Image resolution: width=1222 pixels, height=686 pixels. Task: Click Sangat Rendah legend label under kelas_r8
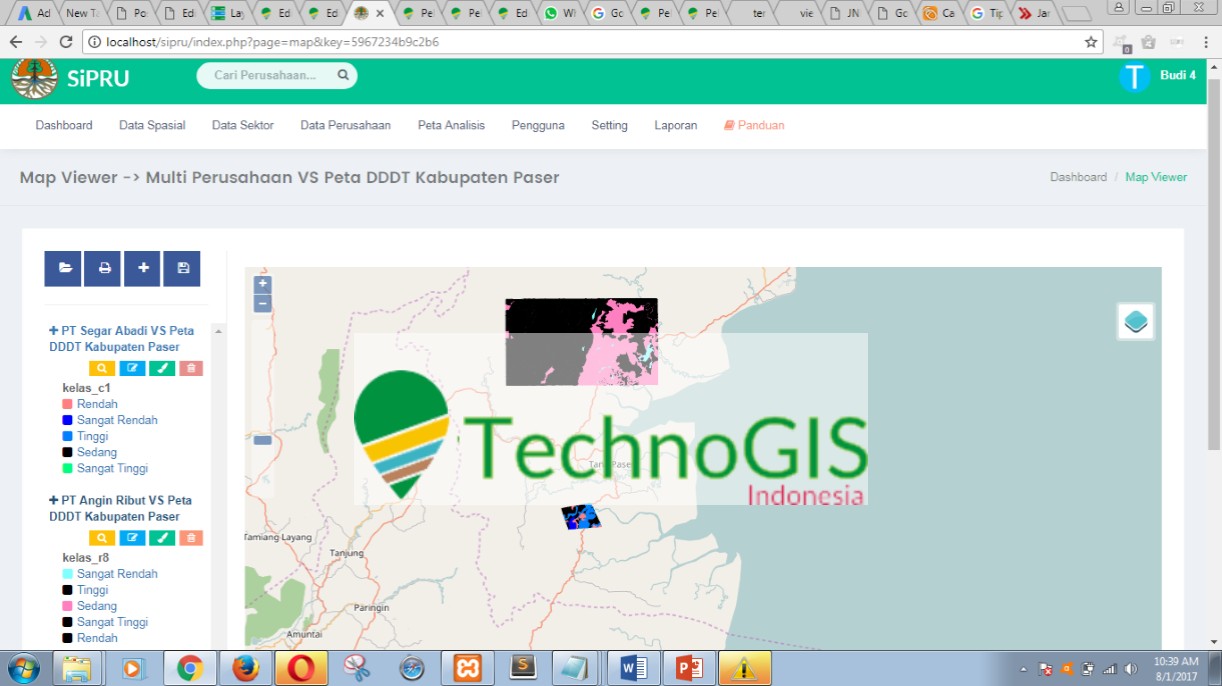[117, 574]
